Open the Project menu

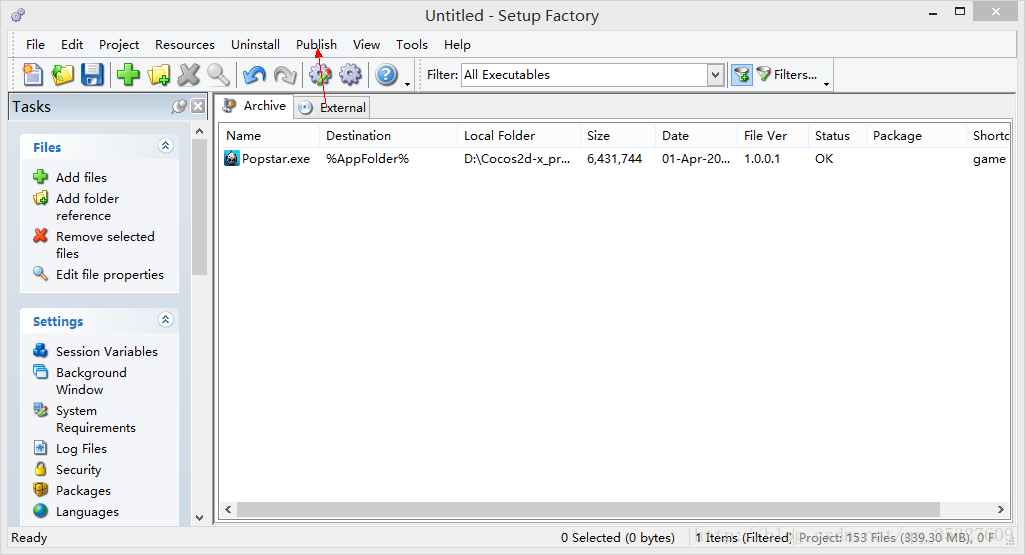pyautogui.click(x=119, y=44)
